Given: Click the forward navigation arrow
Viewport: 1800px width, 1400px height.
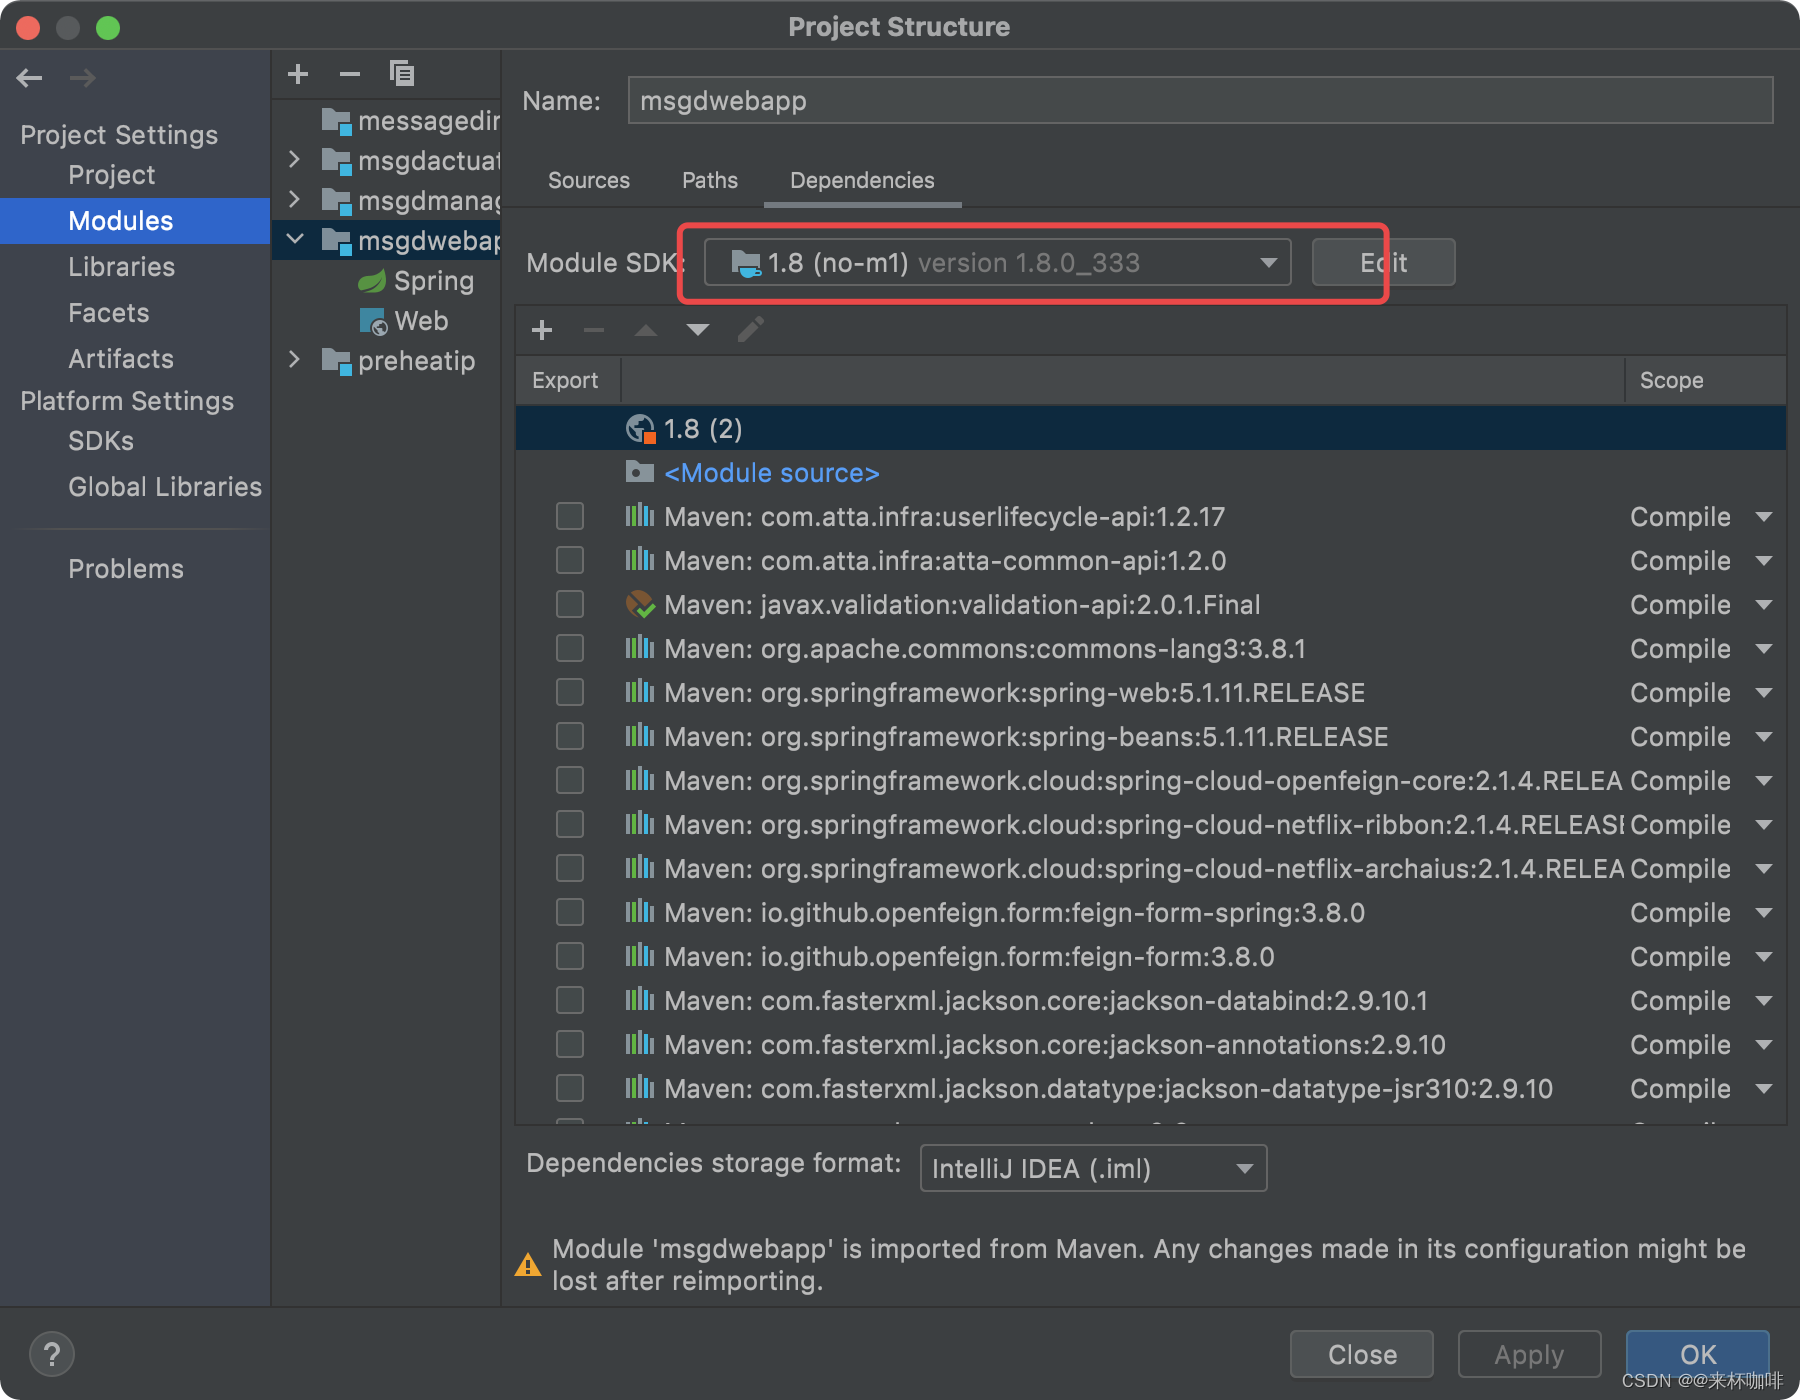Looking at the screenshot, I should (x=83, y=77).
